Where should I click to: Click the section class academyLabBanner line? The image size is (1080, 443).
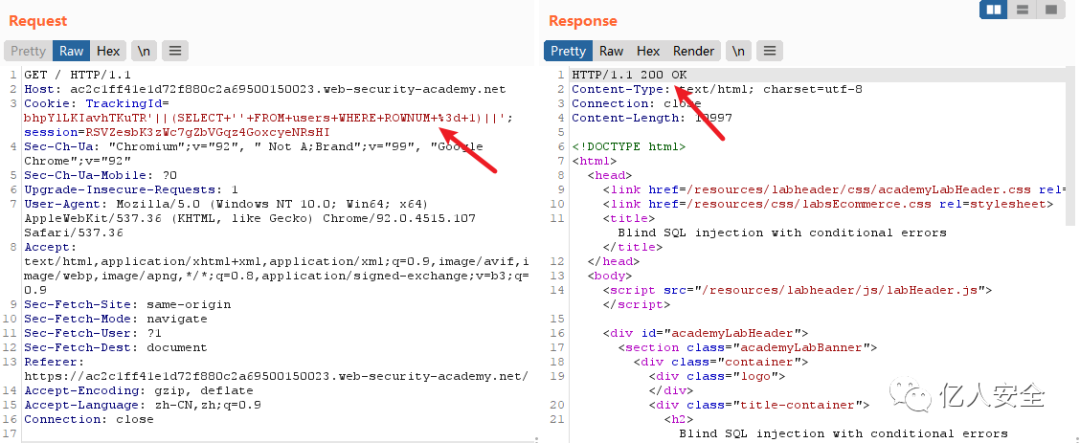(x=747, y=348)
